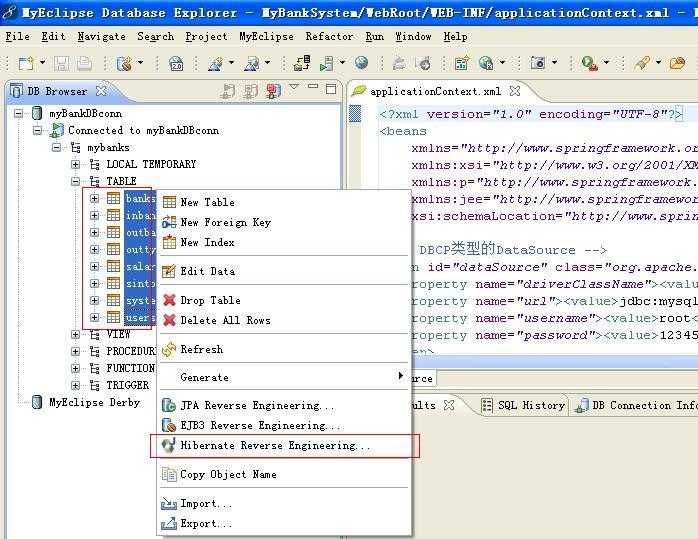Open the Navigate menu
698x539 pixels.
[101, 36]
